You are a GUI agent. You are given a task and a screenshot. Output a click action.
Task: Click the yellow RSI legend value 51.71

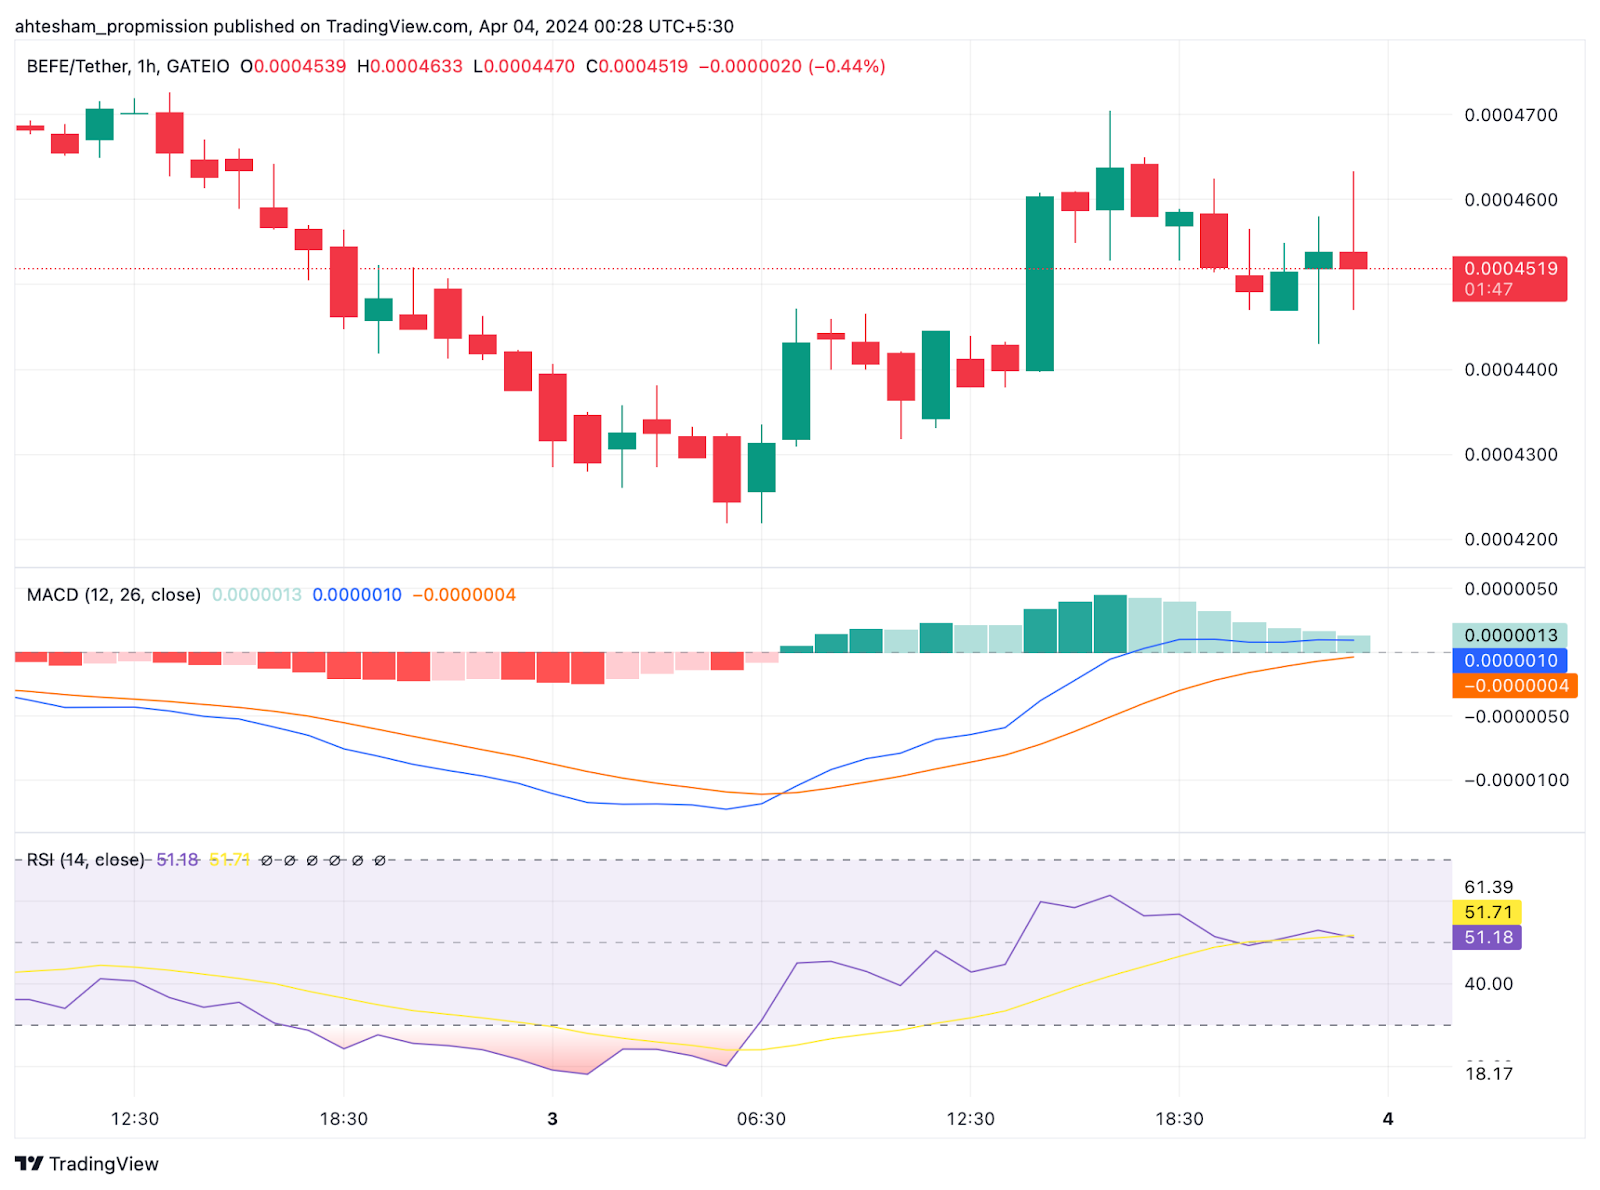[x=230, y=860]
